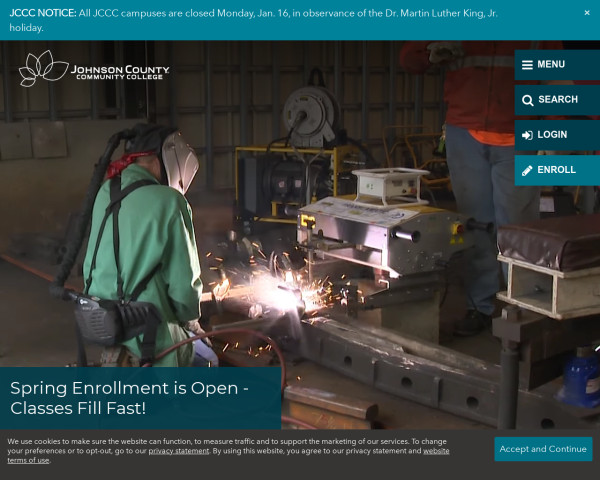Open the MENU navigation label
The height and width of the screenshot is (480, 600).
pos(551,65)
